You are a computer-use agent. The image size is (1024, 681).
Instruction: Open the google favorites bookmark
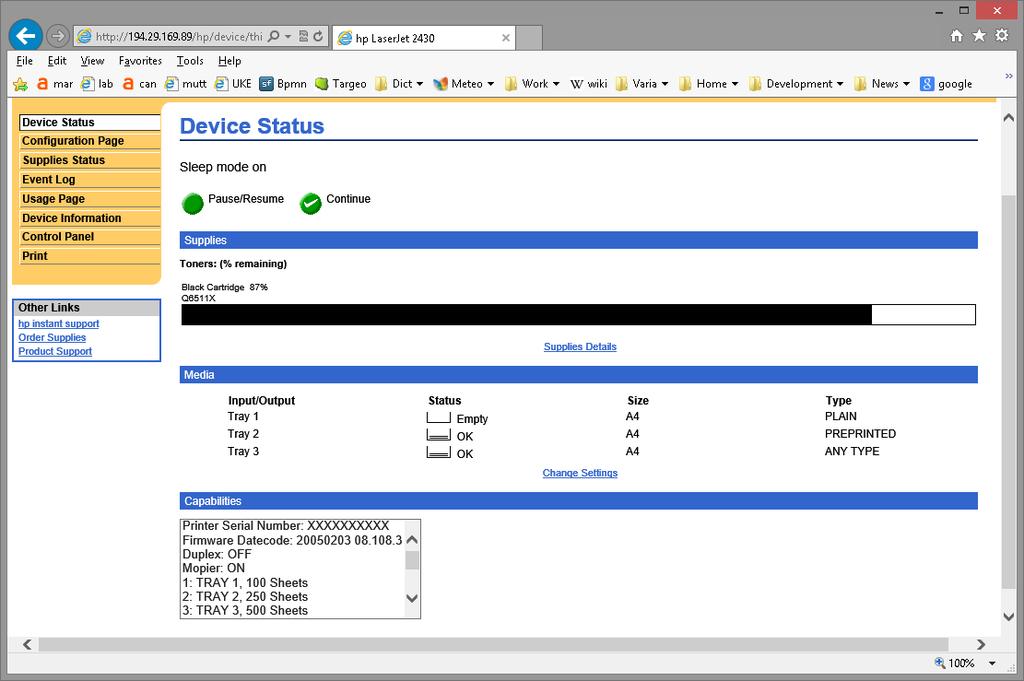pos(946,84)
